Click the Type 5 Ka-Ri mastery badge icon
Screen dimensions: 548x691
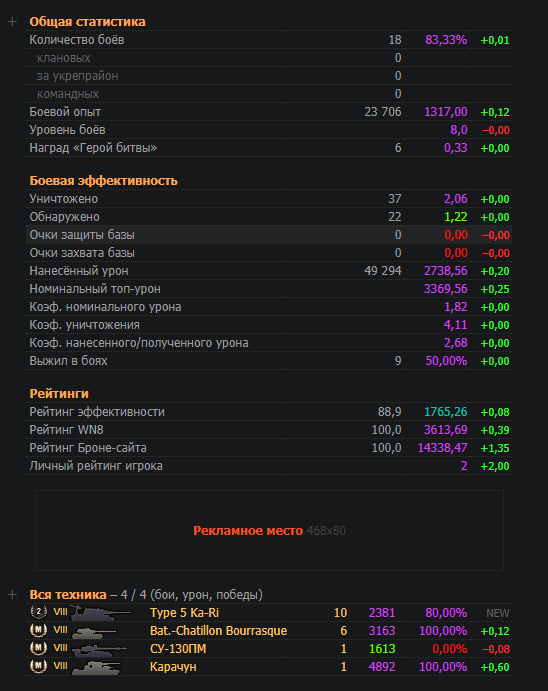(38, 612)
